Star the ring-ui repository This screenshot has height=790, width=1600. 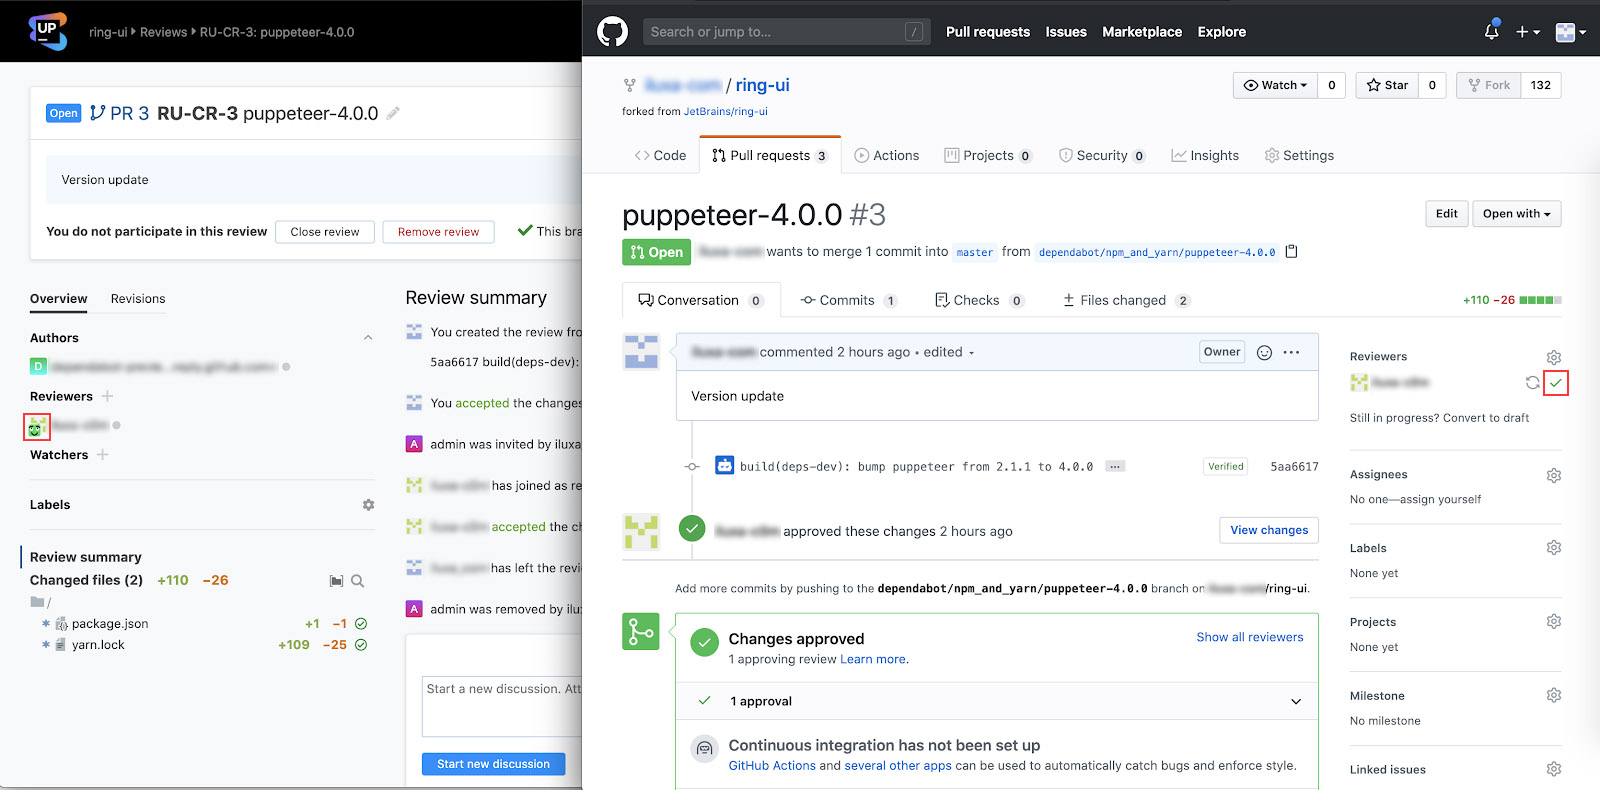pyautogui.click(x=1387, y=85)
